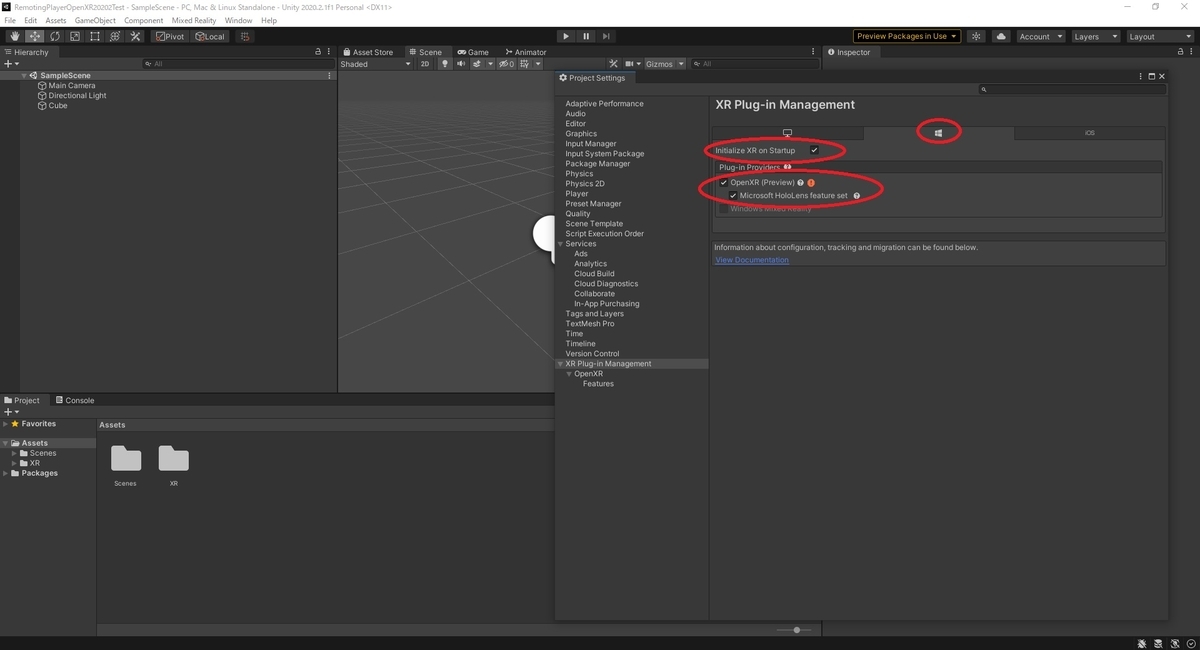This screenshot has height=650, width=1200.
Task: Open custom editor tools icon
Action: point(135,36)
